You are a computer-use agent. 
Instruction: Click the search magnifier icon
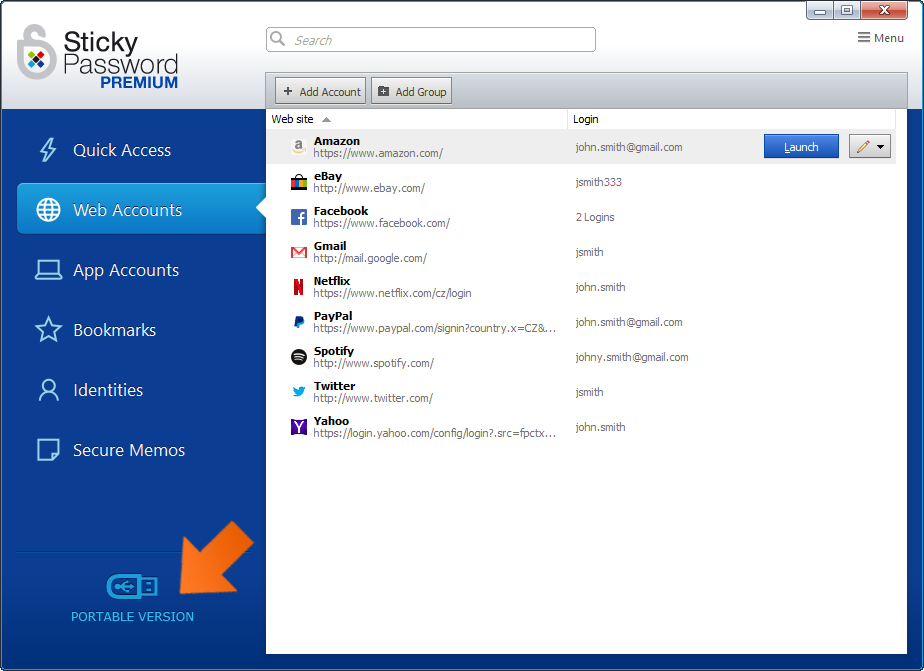coord(278,39)
